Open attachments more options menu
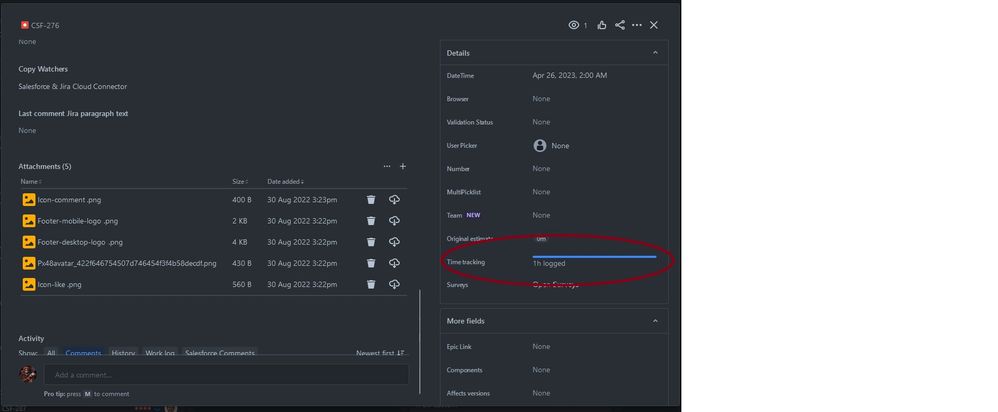 click(386, 166)
